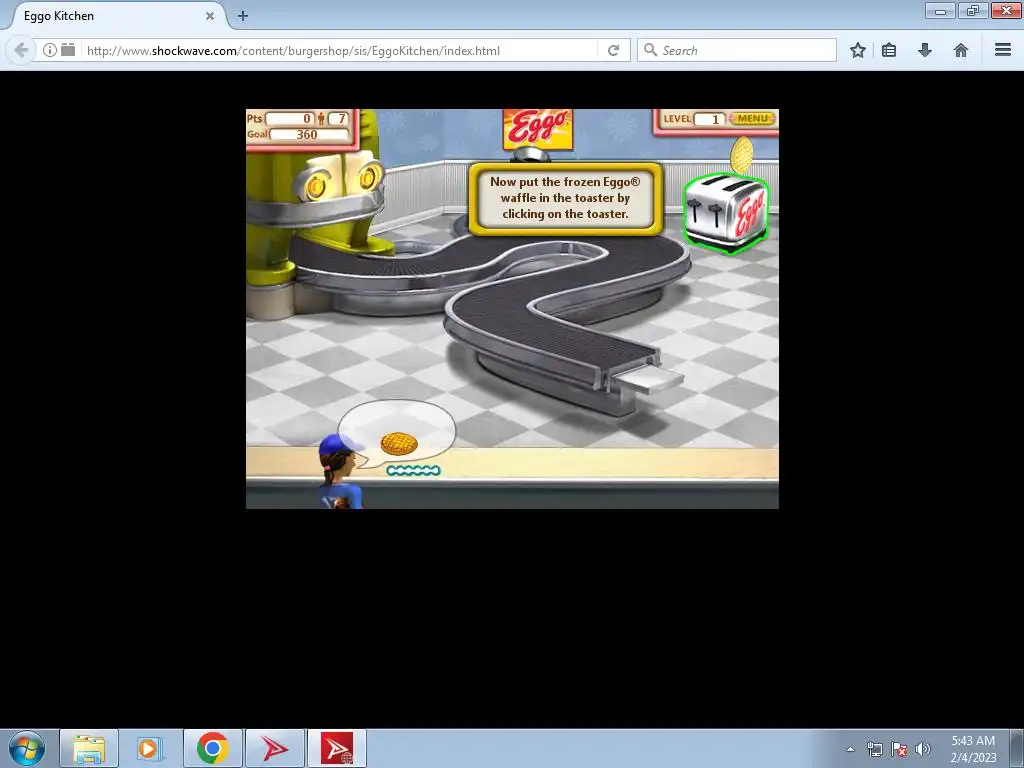This screenshot has width=1024, height=768.
Task: Click the tutorial message about the toaster
Action: pyautogui.click(x=566, y=198)
